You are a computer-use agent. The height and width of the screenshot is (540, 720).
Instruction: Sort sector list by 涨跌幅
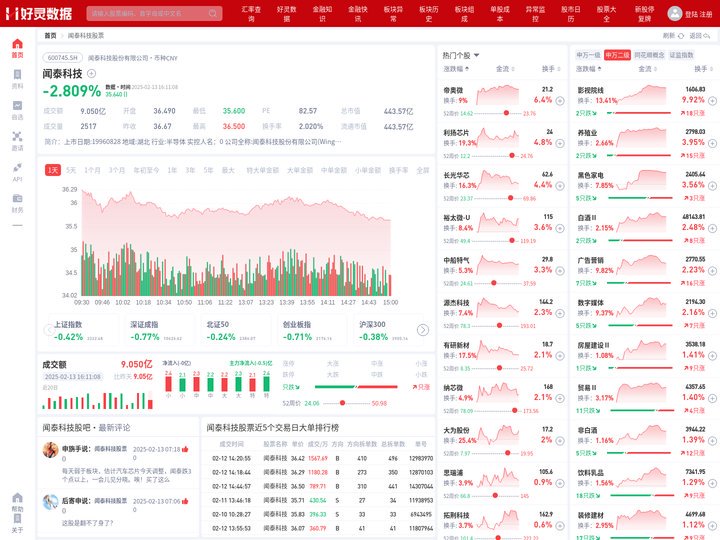pos(588,69)
